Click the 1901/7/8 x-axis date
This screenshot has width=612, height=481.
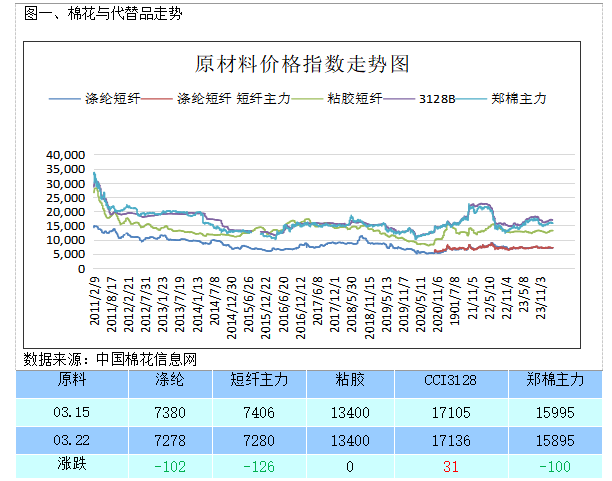point(455,301)
